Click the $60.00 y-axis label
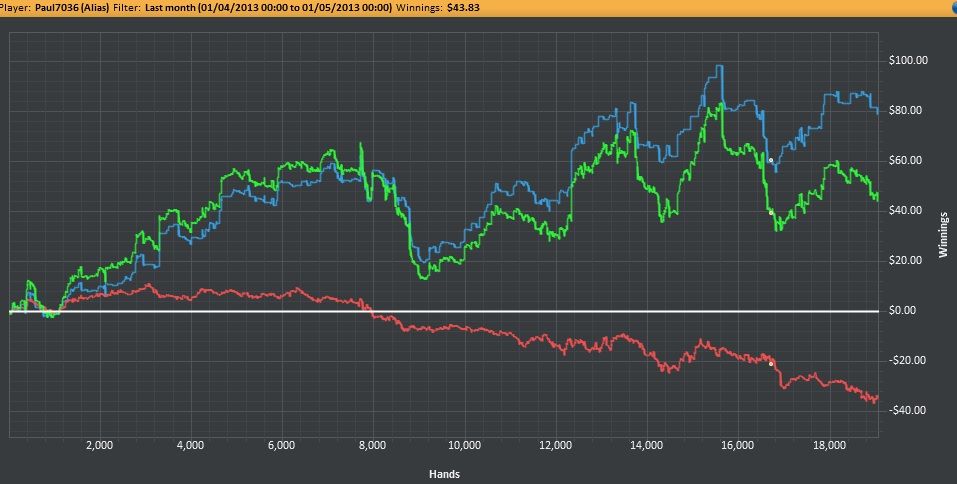Image resolution: width=957 pixels, height=484 pixels. (x=905, y=160)
